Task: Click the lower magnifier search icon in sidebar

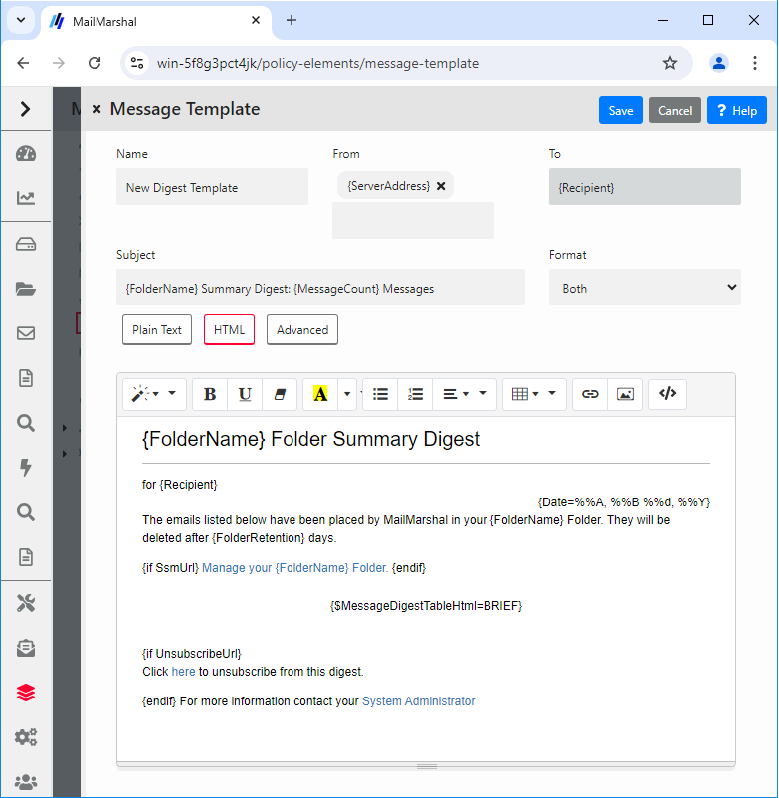Action: (x=26, y=512)
